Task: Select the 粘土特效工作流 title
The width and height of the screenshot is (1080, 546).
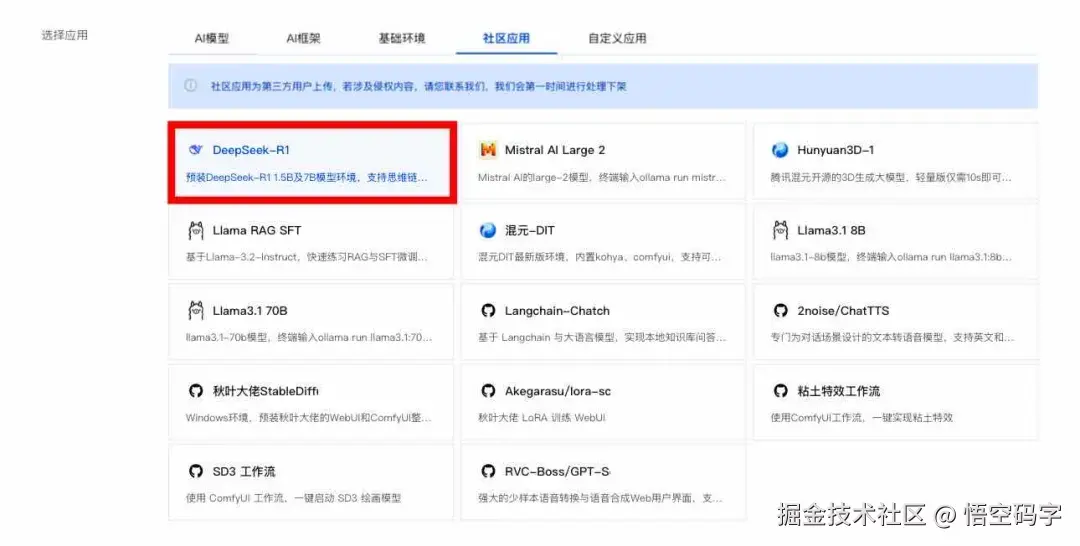Action: [x=838, y=391]
